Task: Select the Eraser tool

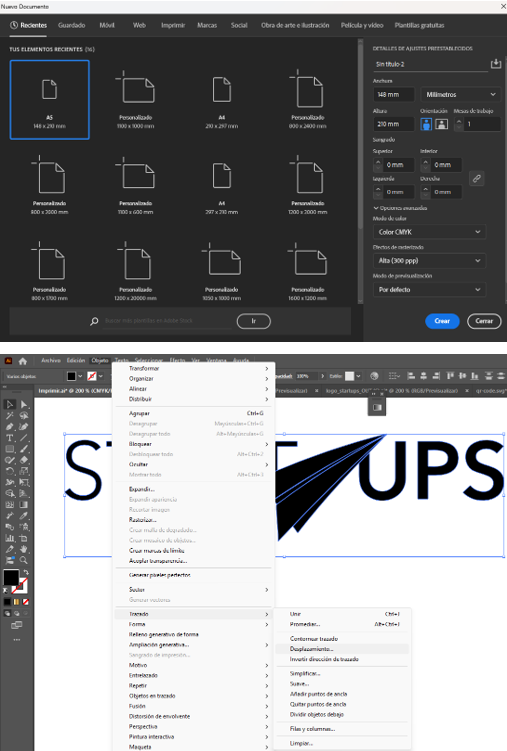Action: [x=24, y=460]
